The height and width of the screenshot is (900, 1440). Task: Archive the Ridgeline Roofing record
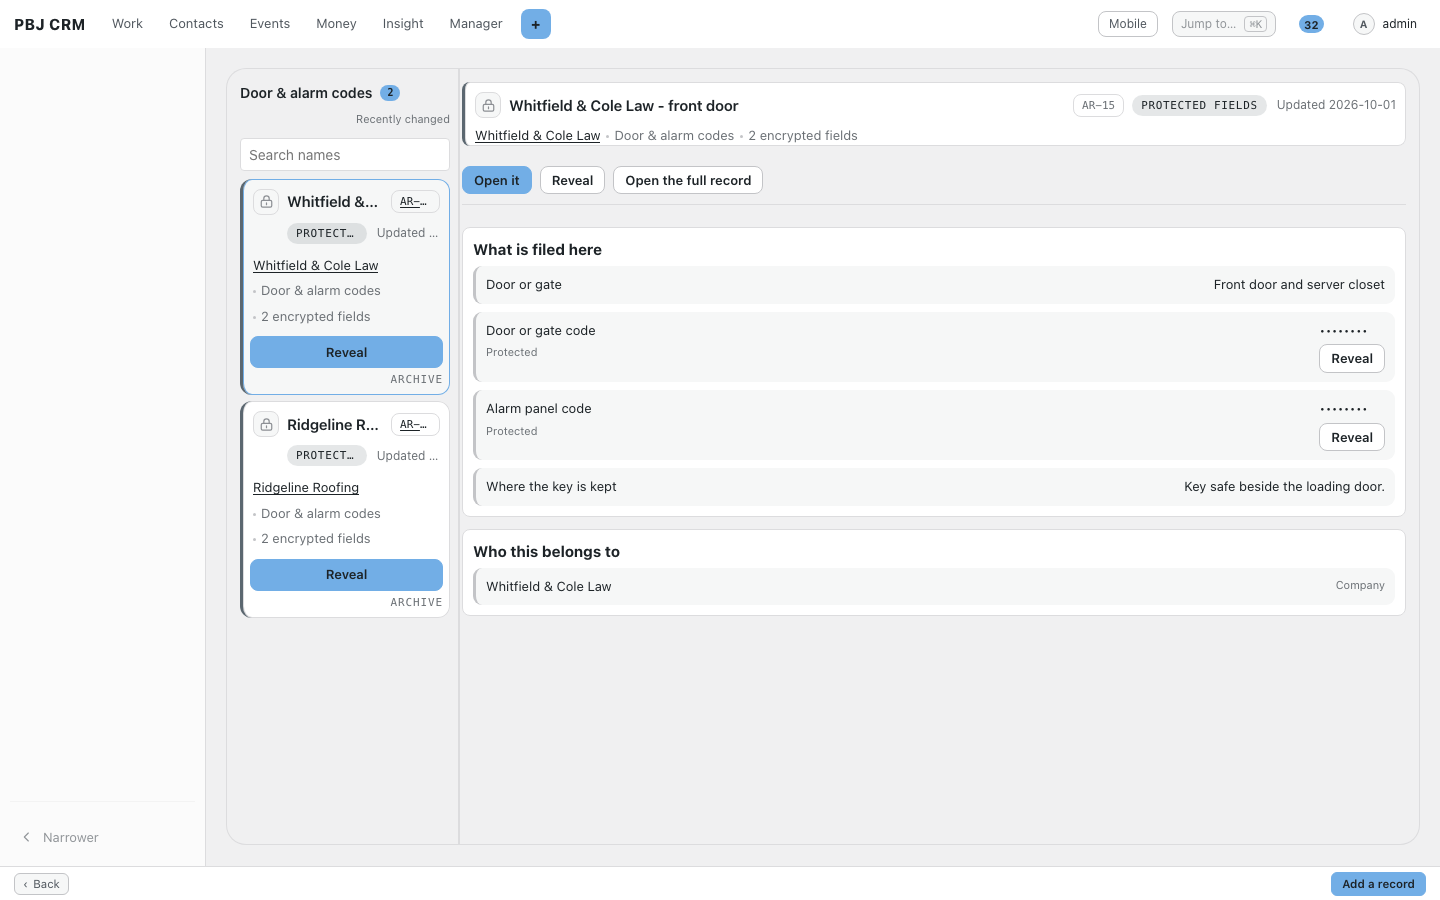pyautogui.click(x=416, y=603)
